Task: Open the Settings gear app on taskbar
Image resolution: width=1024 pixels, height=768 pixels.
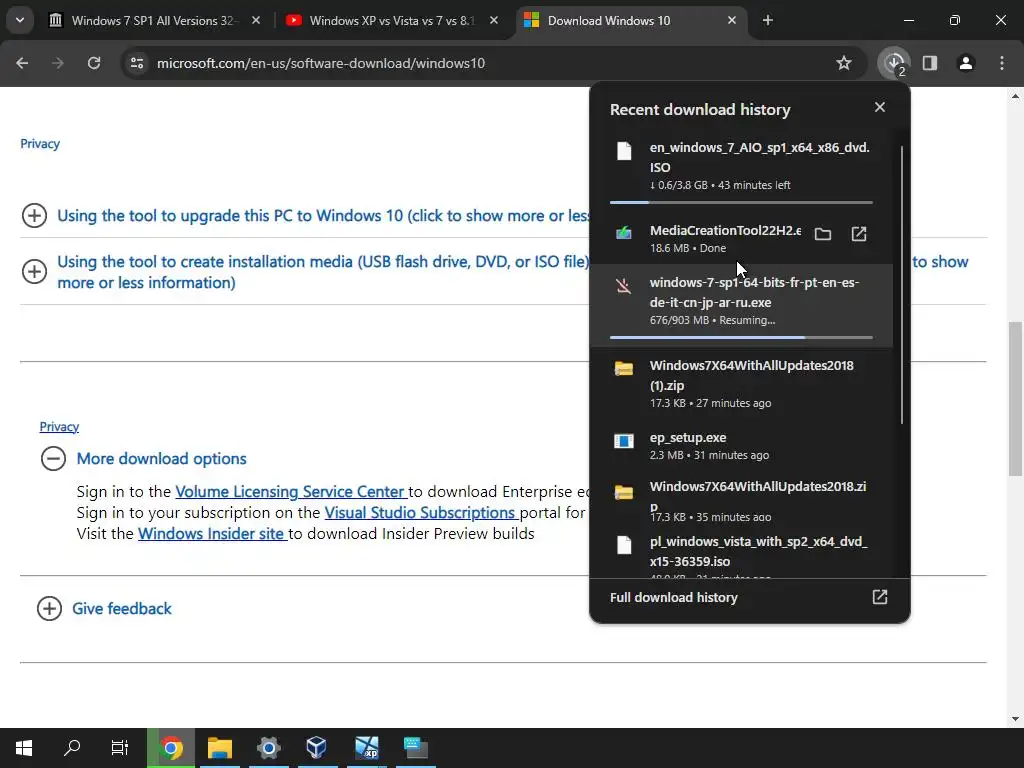Action: 268,748
